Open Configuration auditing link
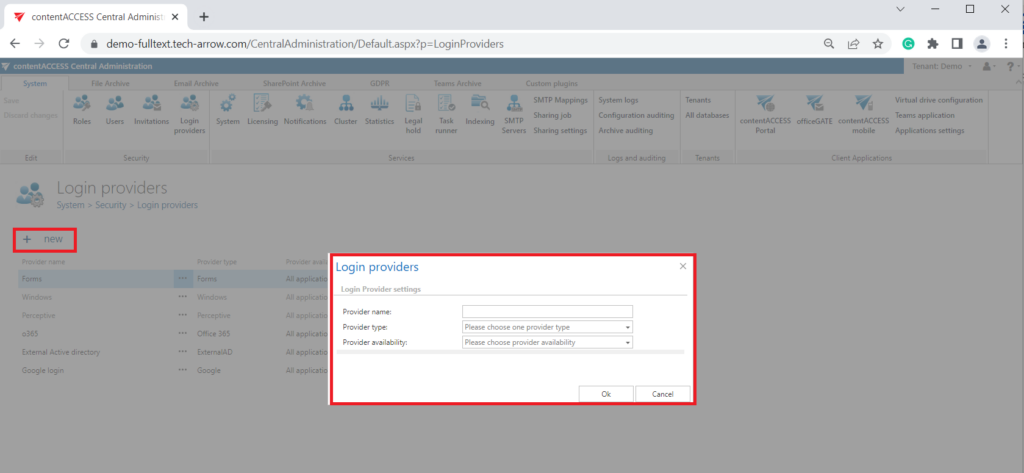The width and height of the screenshot is (1024, 473). (636, 115)
